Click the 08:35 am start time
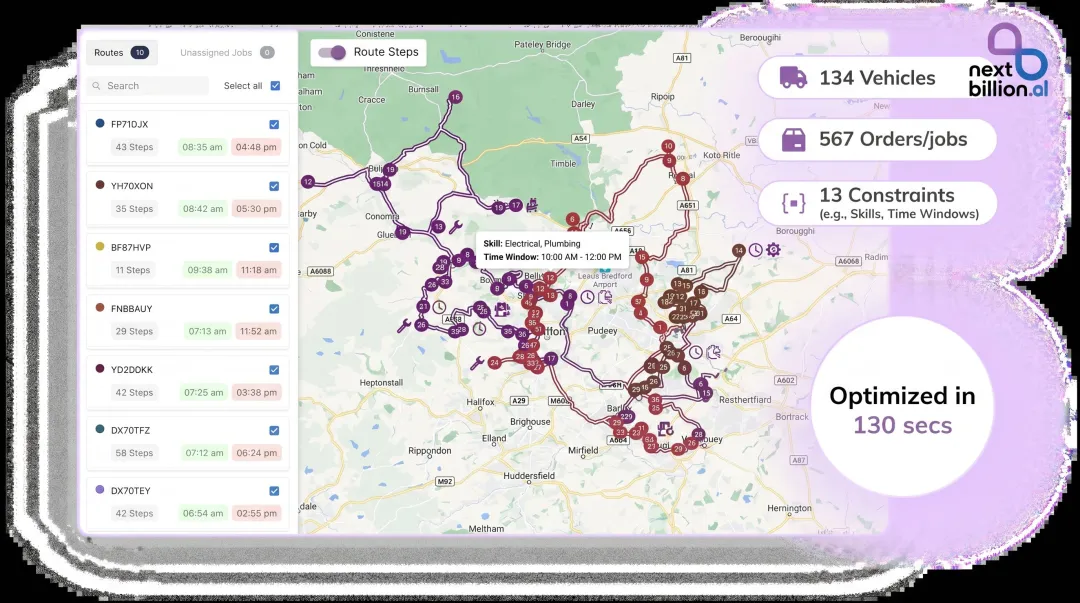Viewport: 1080px width, 603px height. coord(202,147)
